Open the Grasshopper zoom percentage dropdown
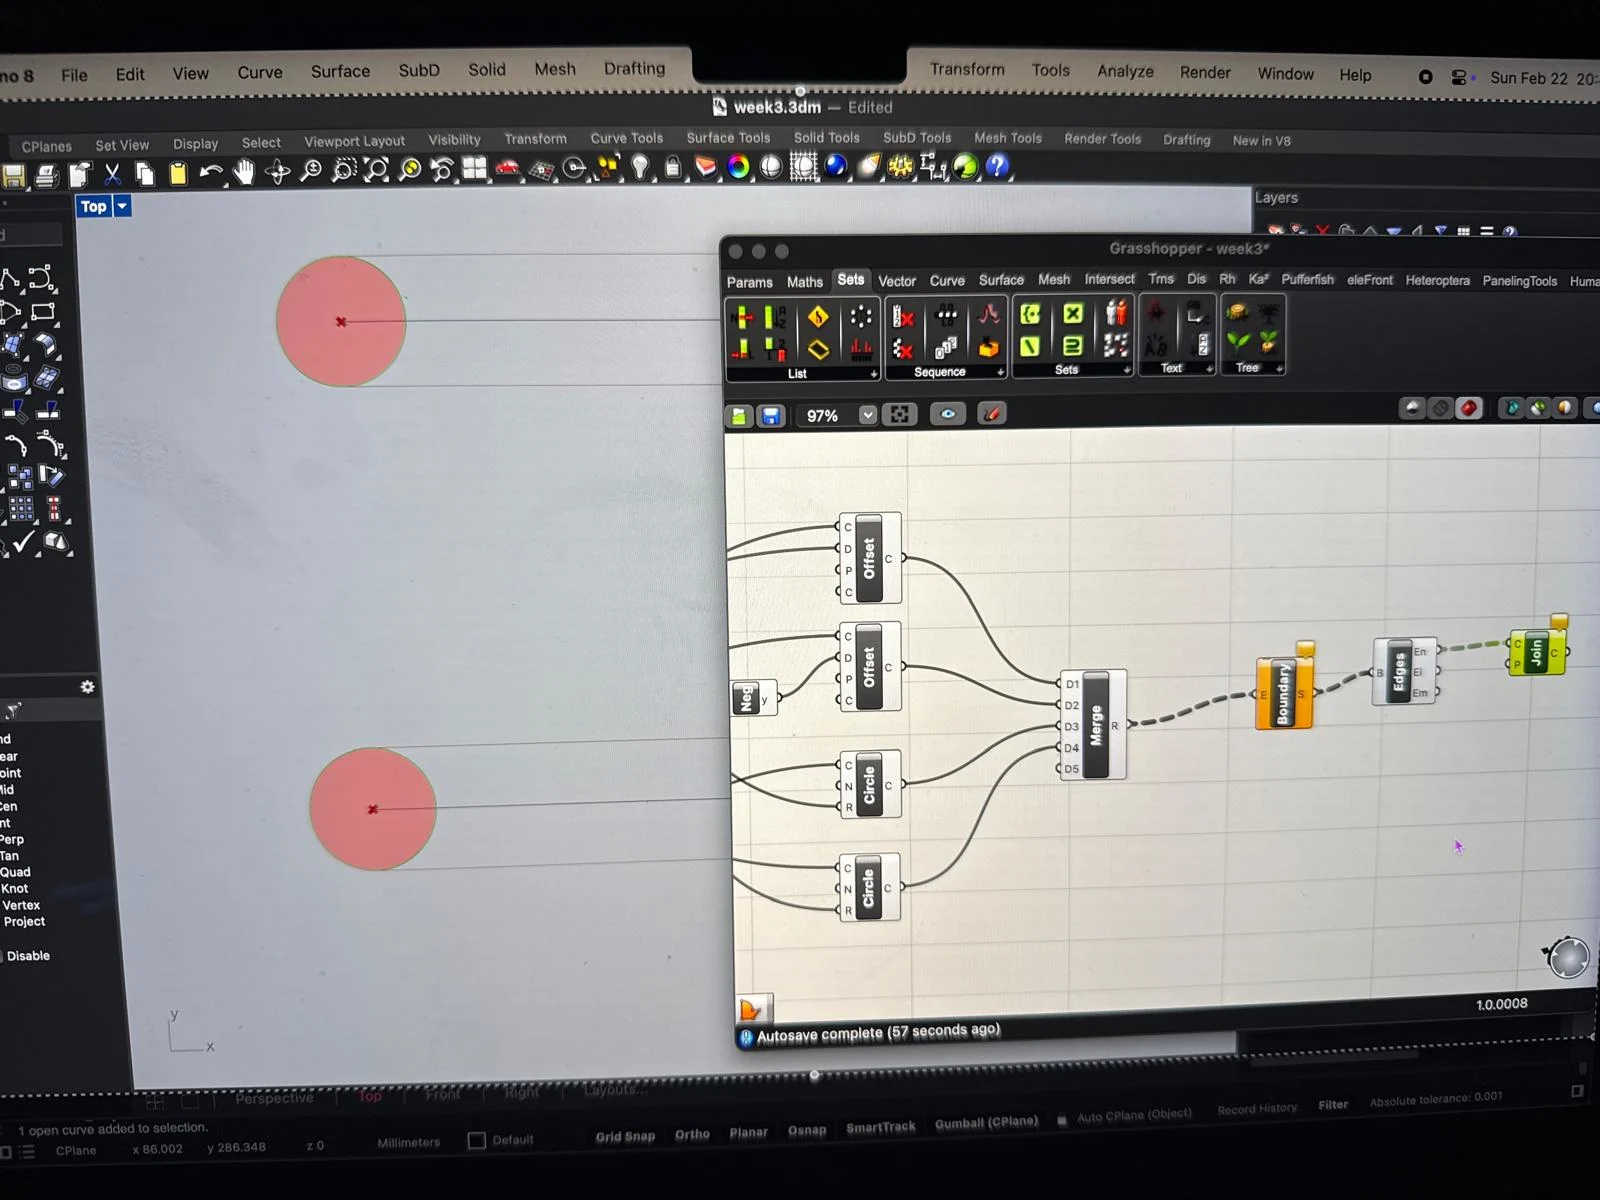The height and width of the screenshot is (1200, 1600). point(868,415)
